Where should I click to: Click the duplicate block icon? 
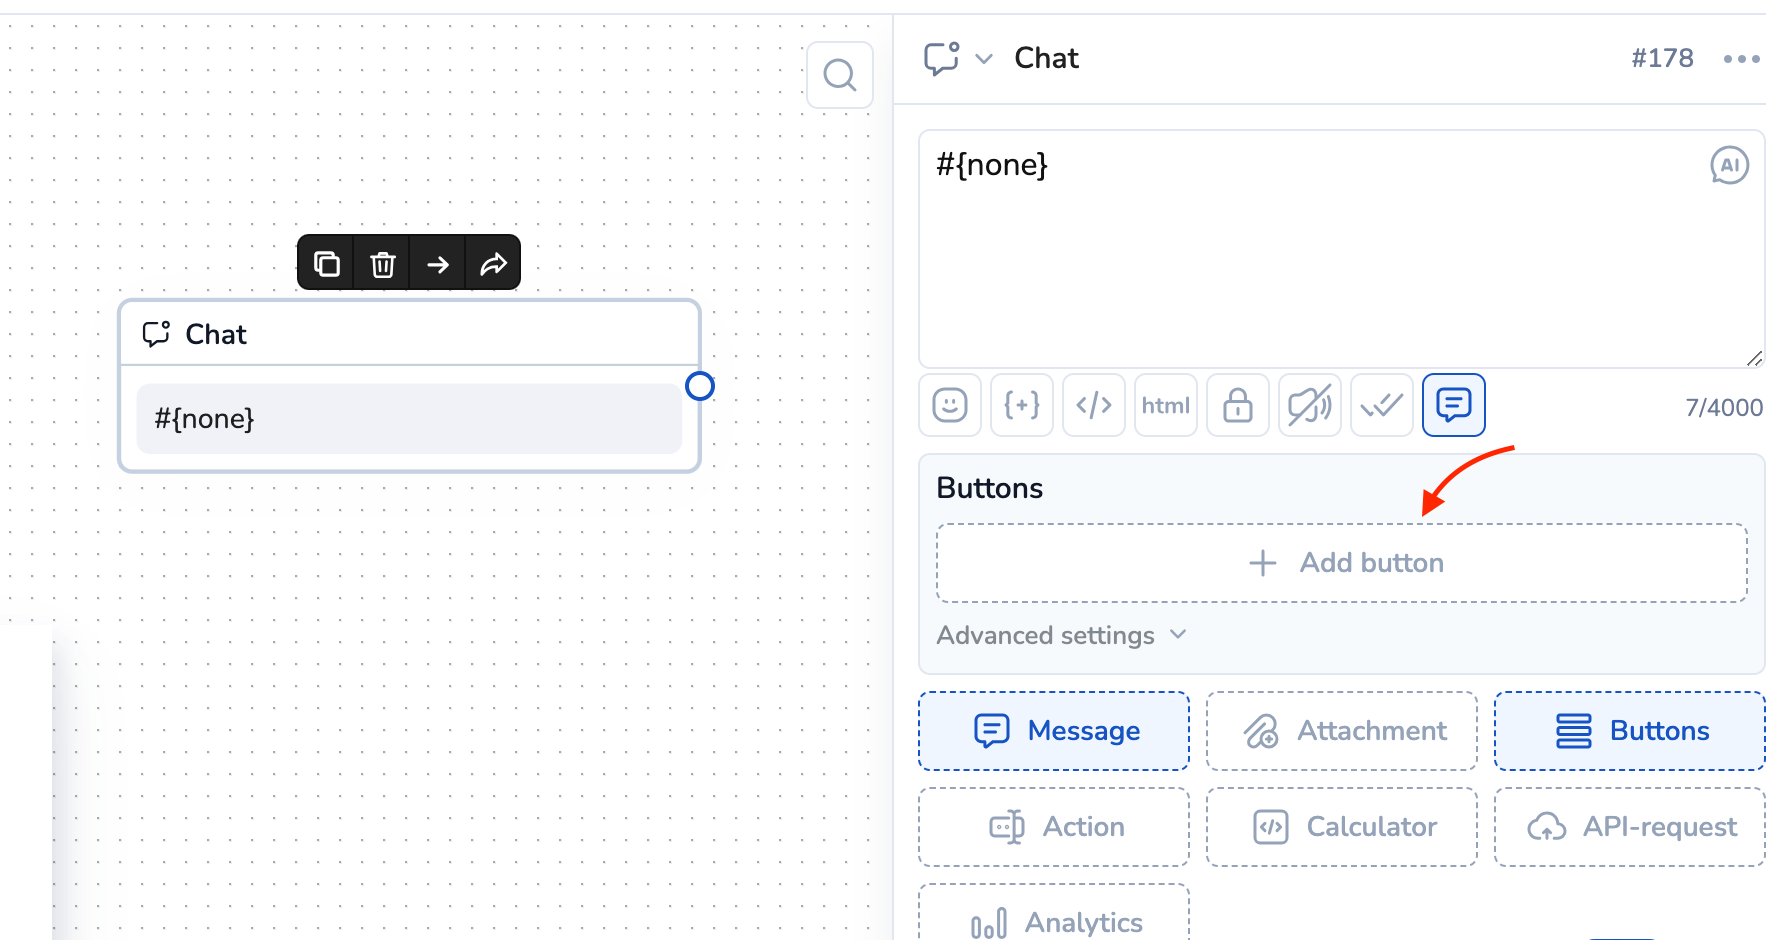pos(327,264)
